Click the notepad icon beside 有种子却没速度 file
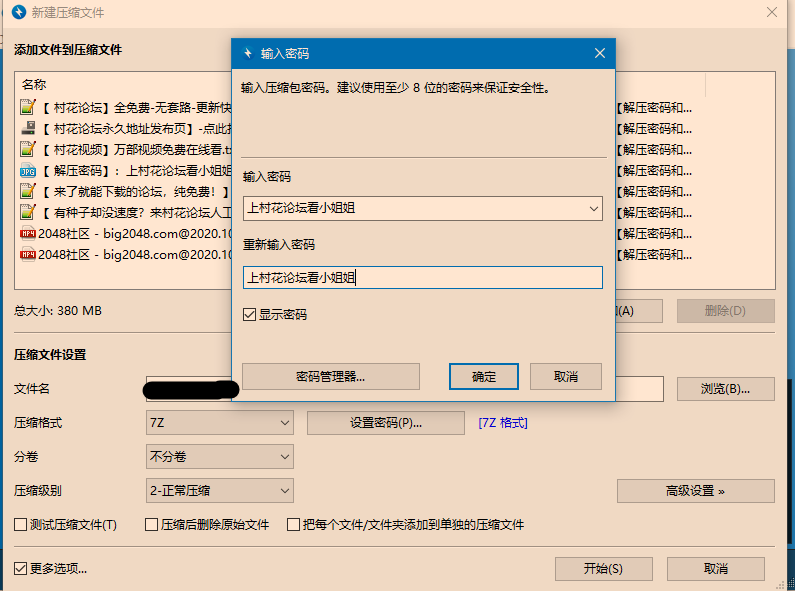This screenshot has height=591, width=795. click(27, 212)
